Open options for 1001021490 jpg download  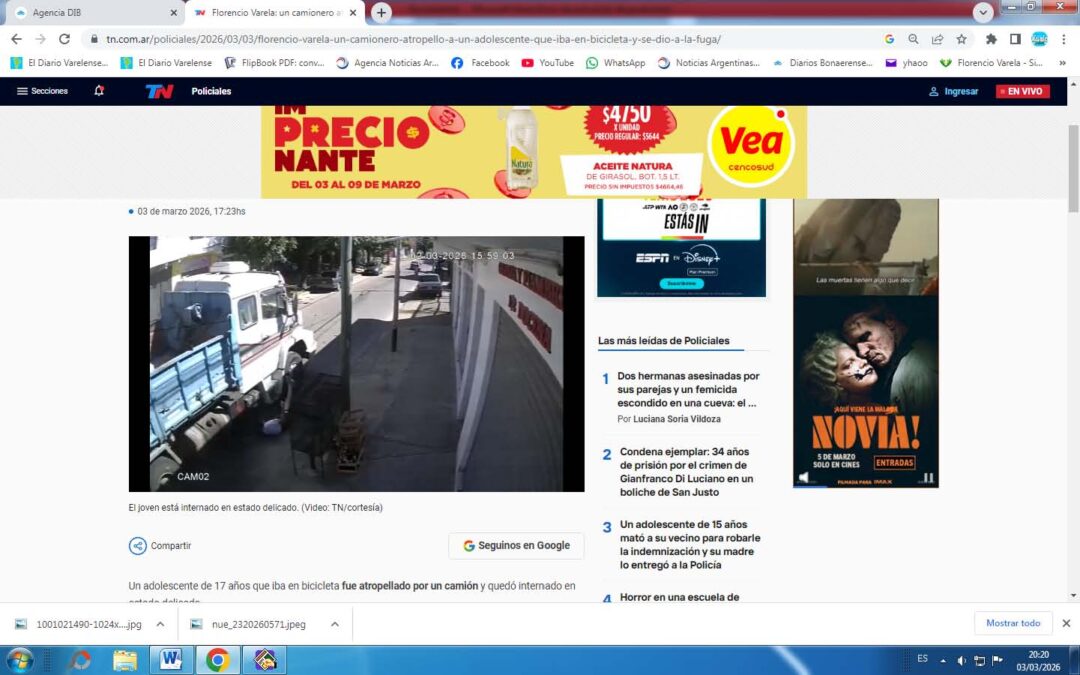tap(160, 624)
